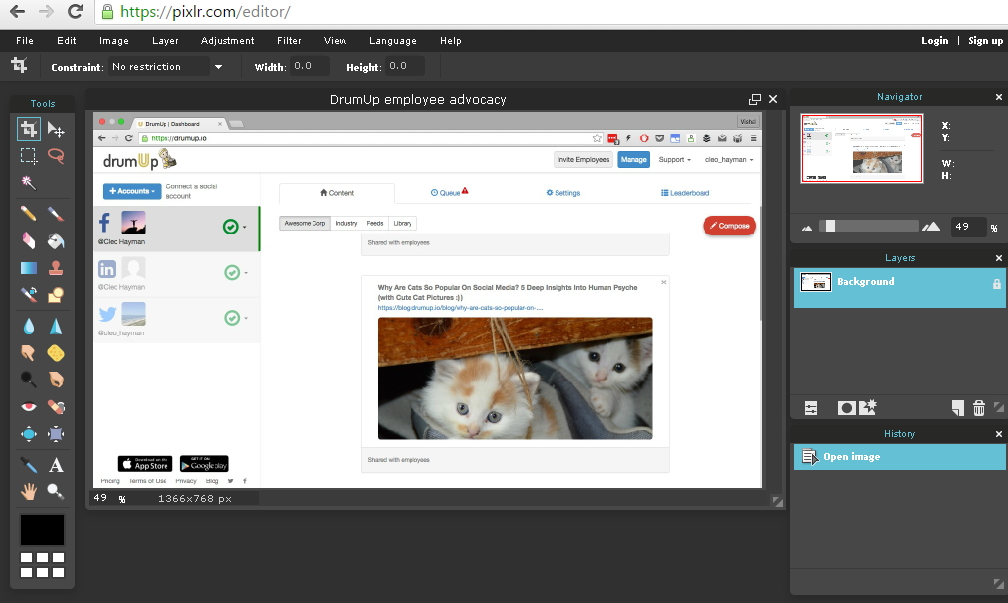The image size is (1008, 603).
Task: Open the foreground color swatch
Action: 42,530
